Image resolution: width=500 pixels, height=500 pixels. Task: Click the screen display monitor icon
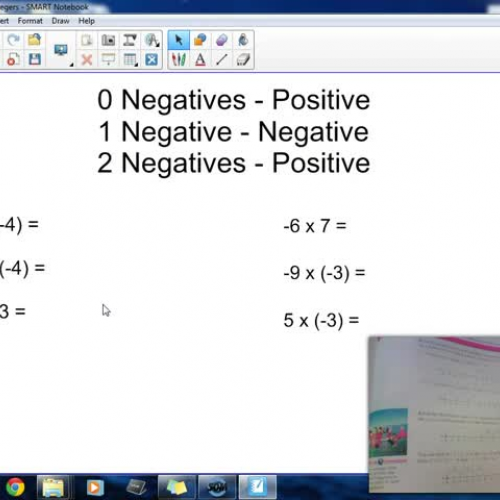[x=61, y=50]
